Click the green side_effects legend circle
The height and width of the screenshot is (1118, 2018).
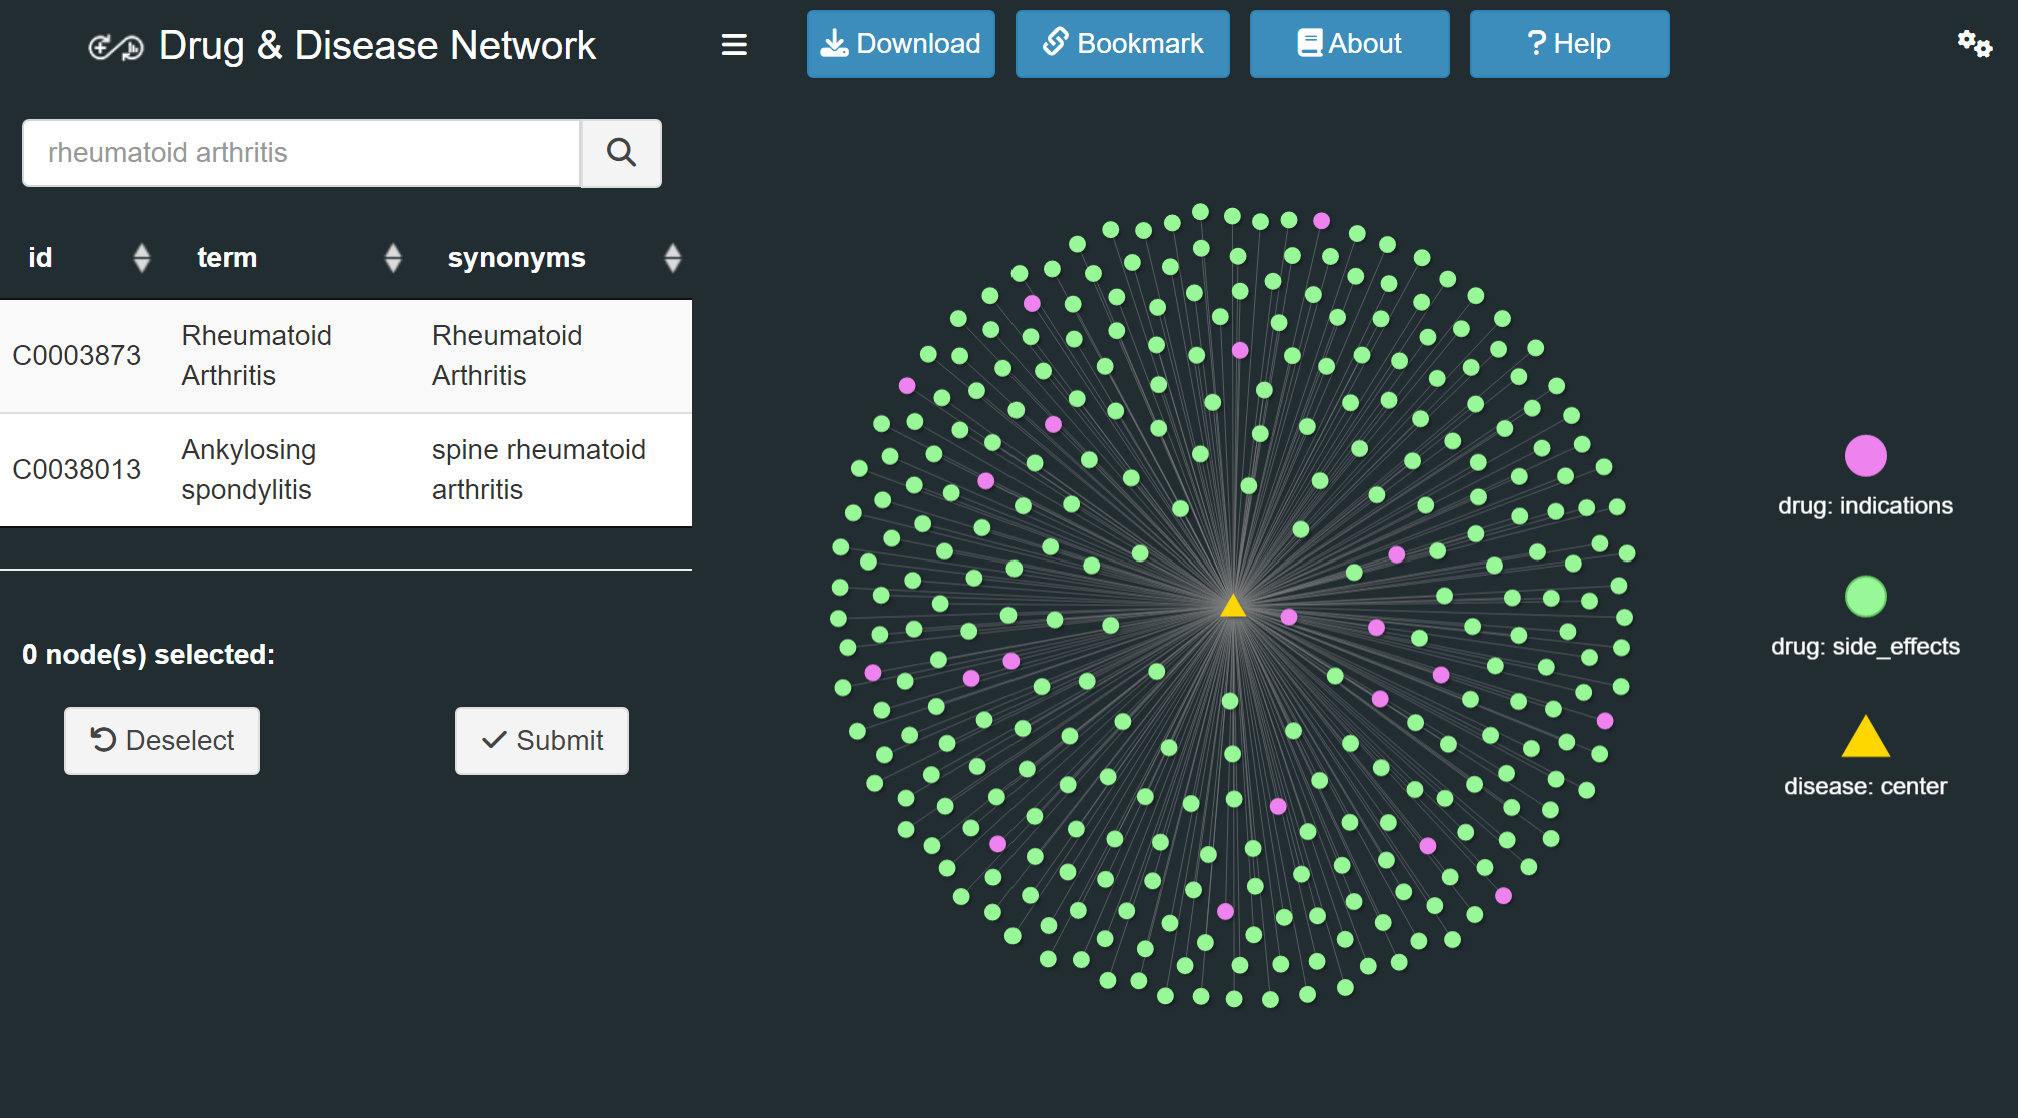1865,597
